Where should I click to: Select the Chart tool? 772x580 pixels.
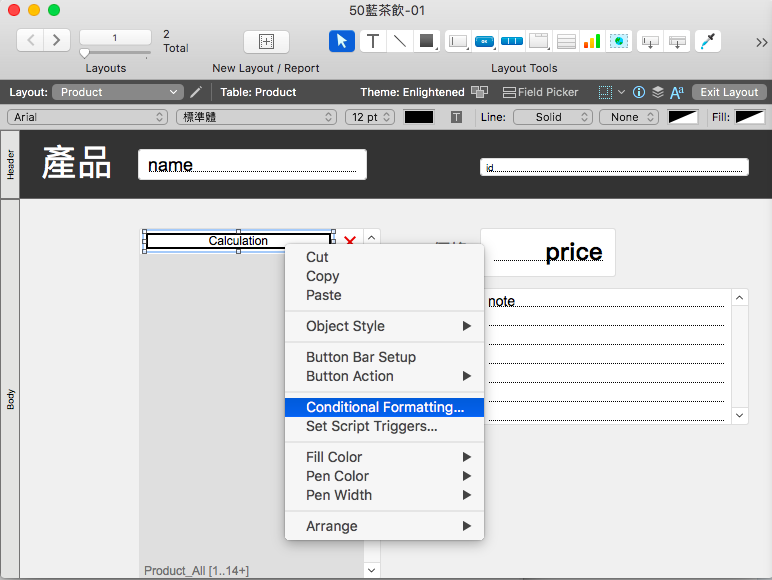coord(592,41)
